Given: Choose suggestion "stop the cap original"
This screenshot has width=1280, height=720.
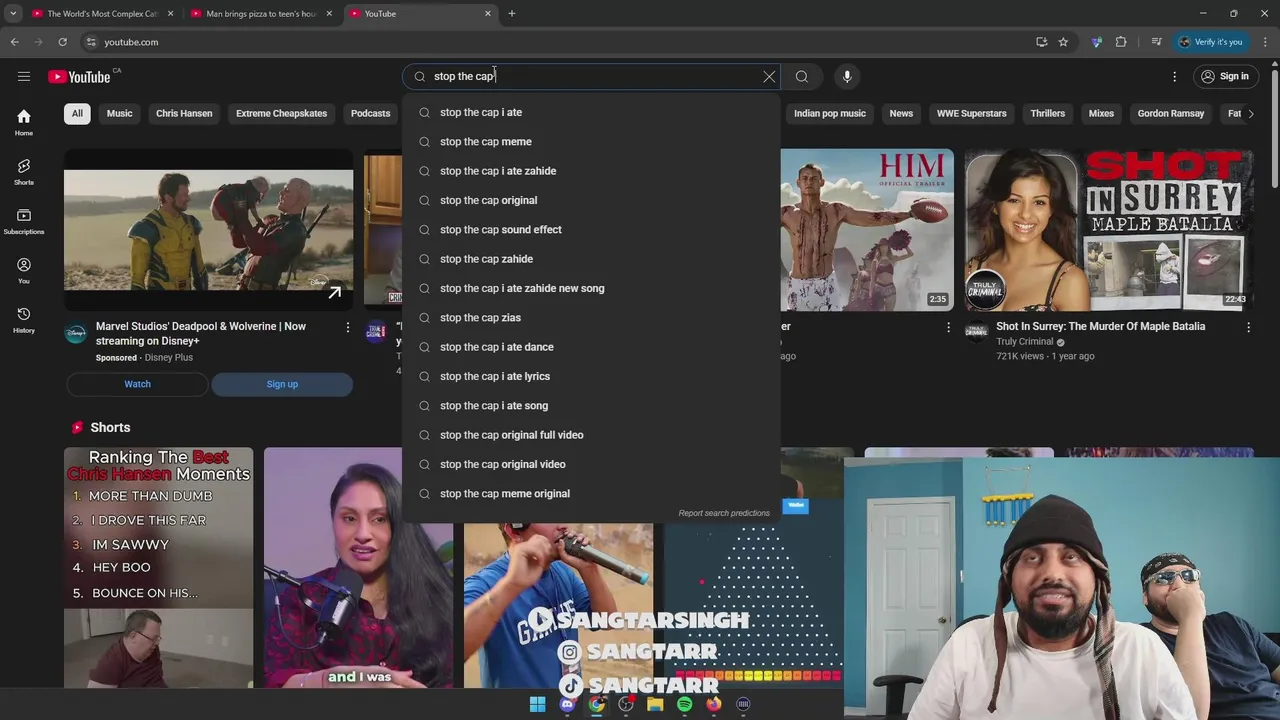Looking at the screenshot, I should [591, 200].
